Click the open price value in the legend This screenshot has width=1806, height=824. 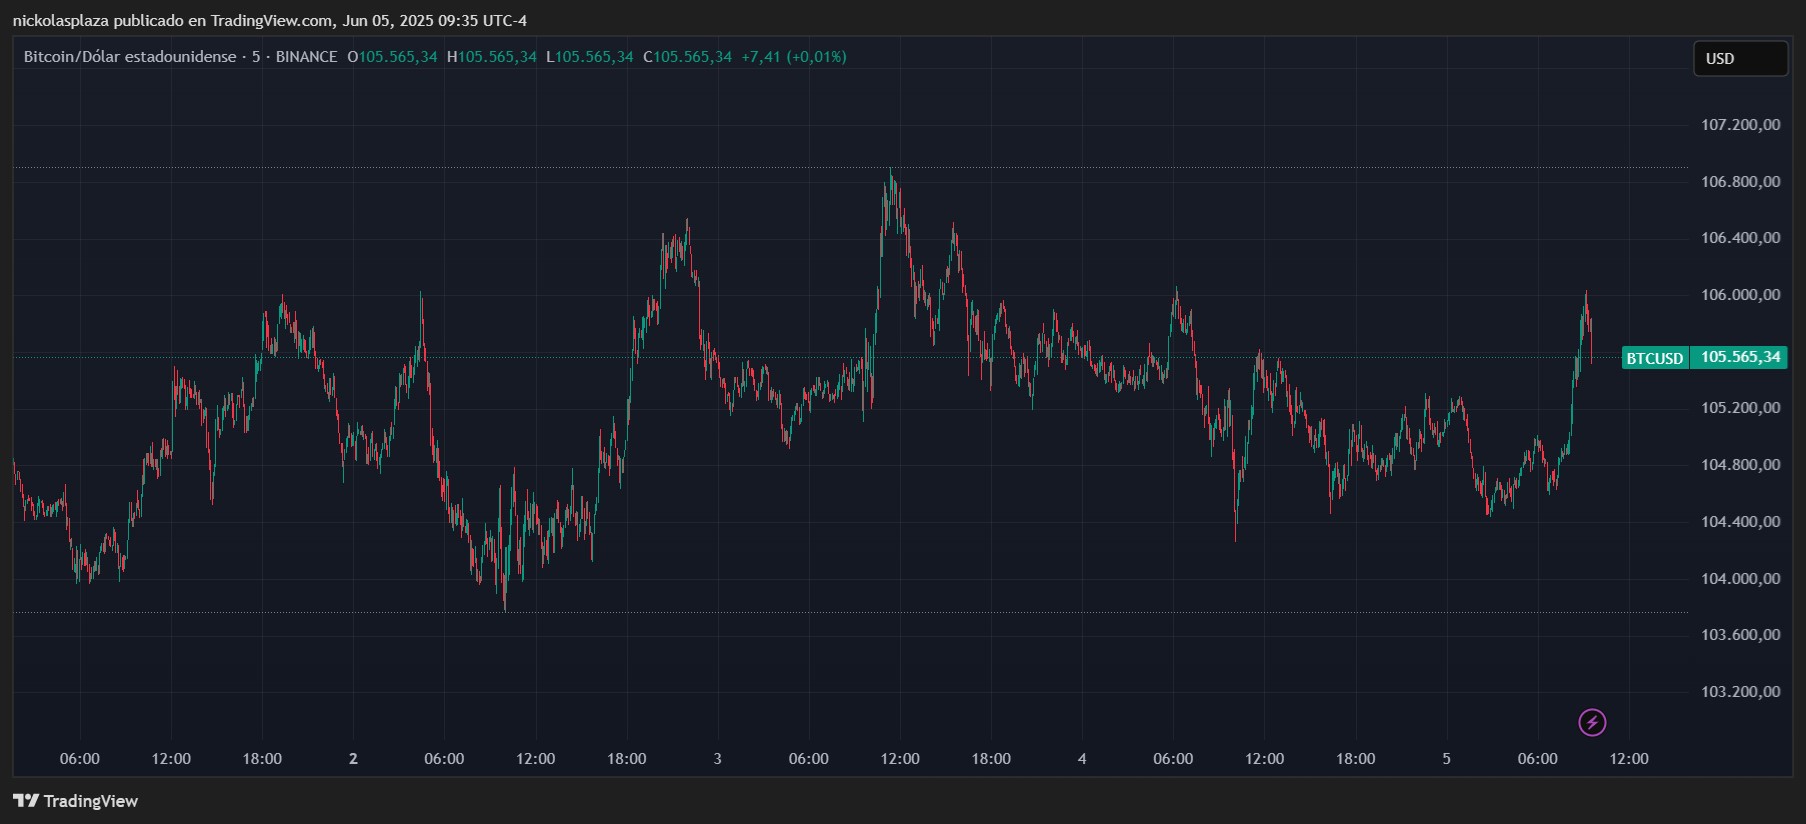[x=397, y=57]
